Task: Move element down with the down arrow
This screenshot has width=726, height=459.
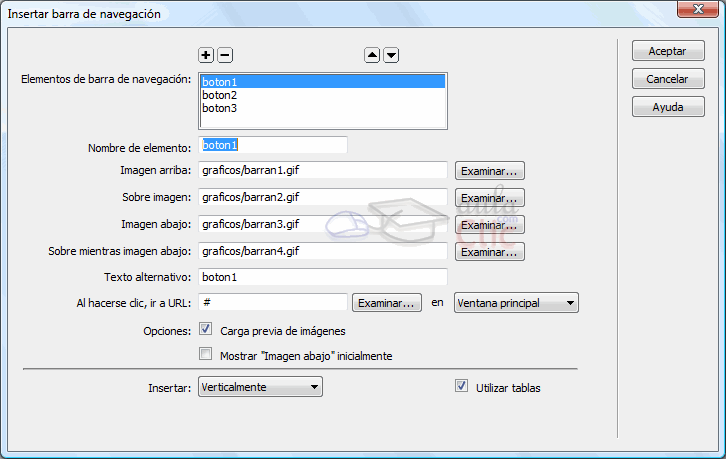Action: 391,56
